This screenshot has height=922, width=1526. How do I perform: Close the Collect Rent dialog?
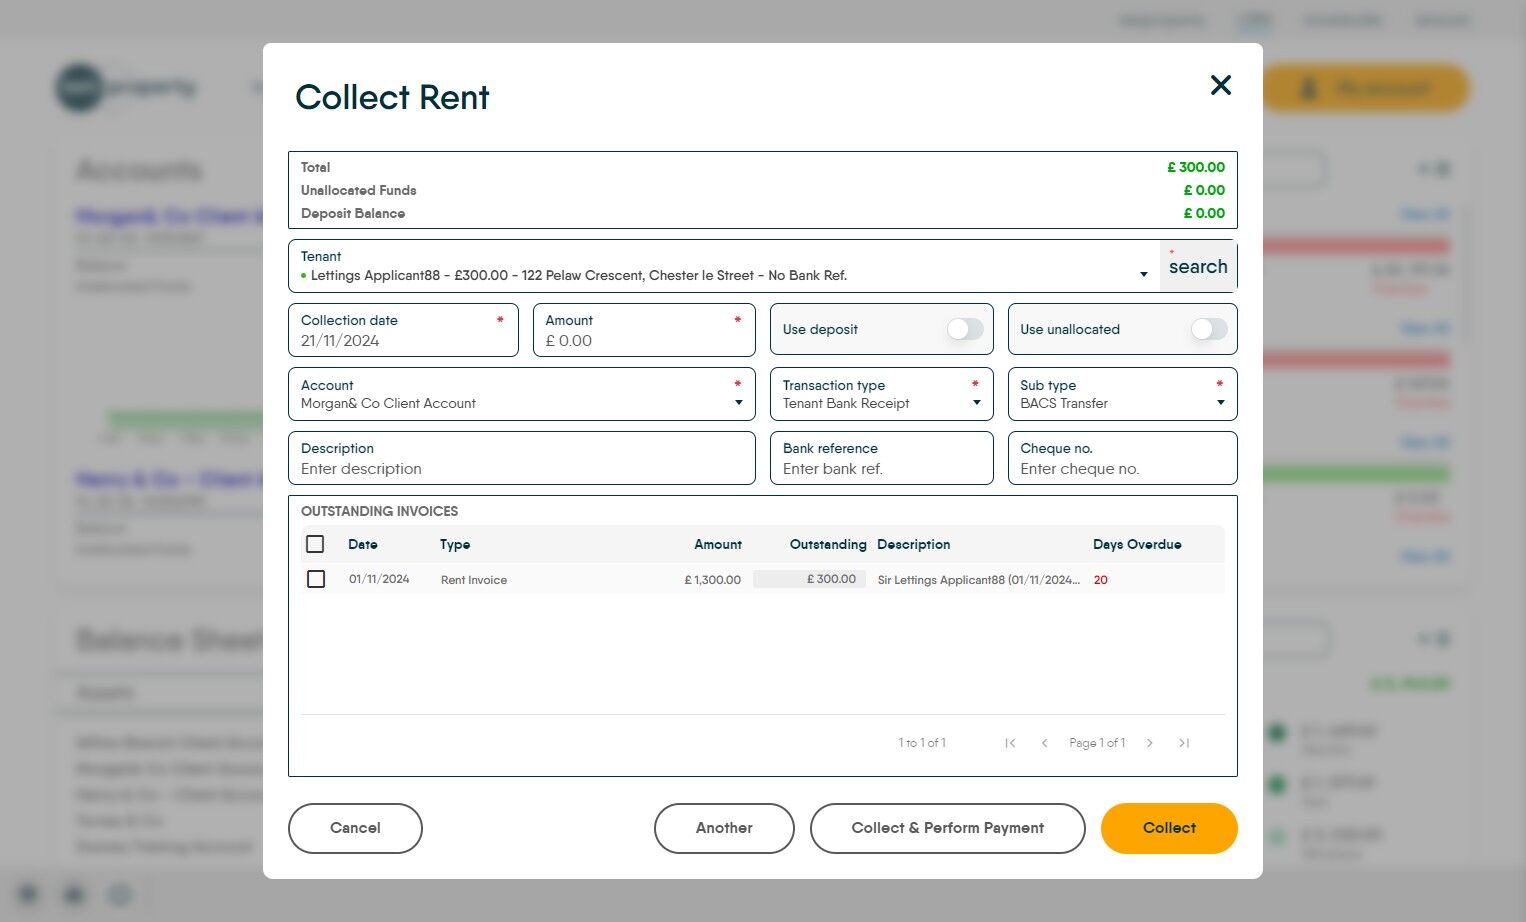click(x=1220, y=85)
